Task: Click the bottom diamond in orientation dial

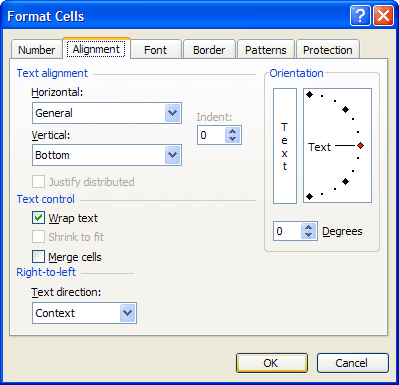Action: 309,197
